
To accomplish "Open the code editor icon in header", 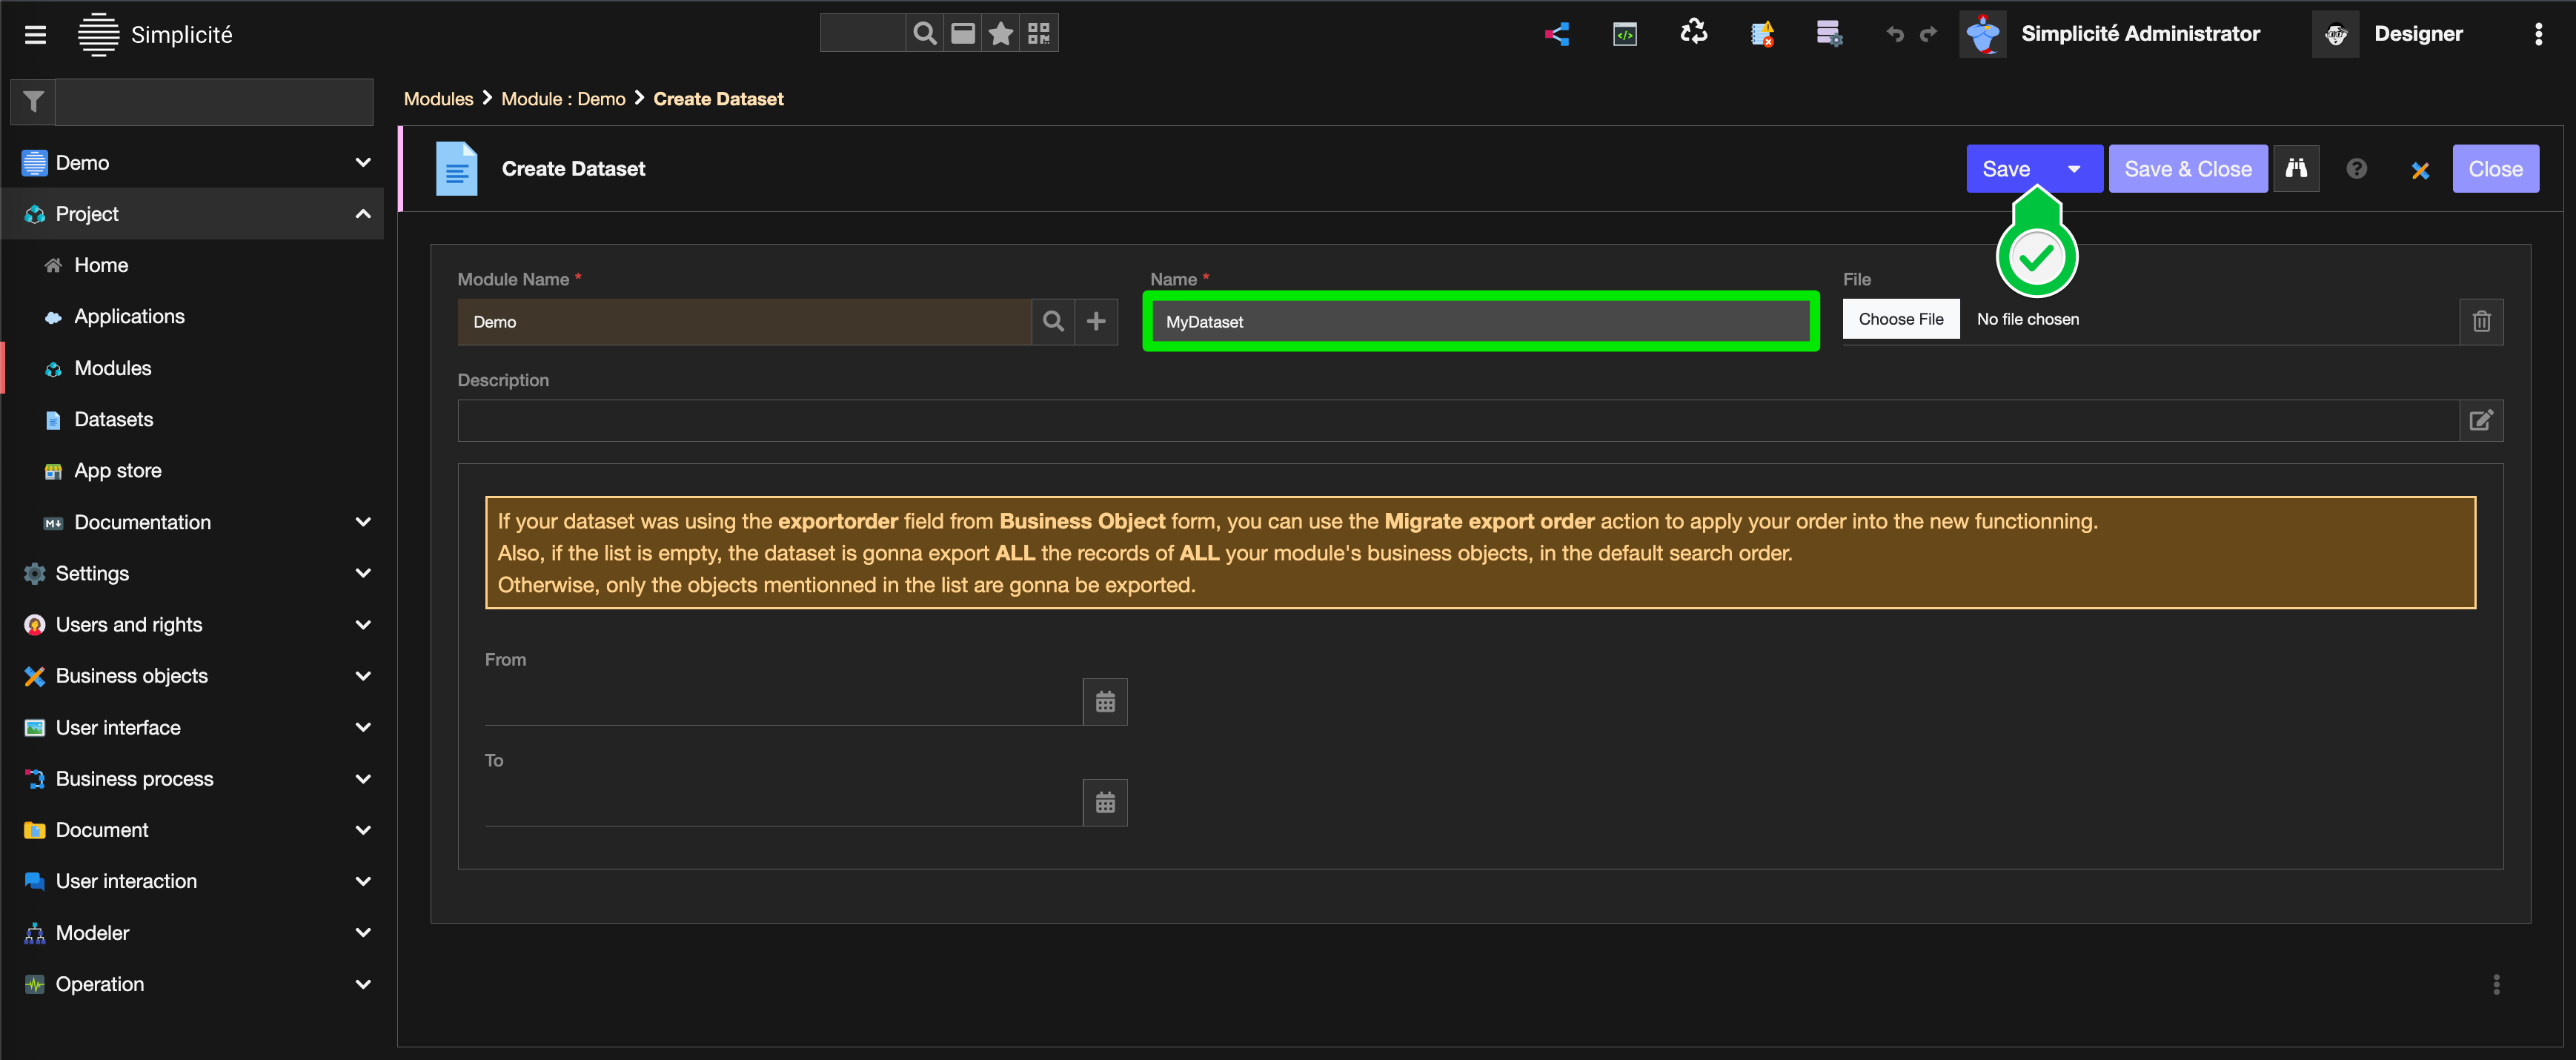I will click(1625, 34).
